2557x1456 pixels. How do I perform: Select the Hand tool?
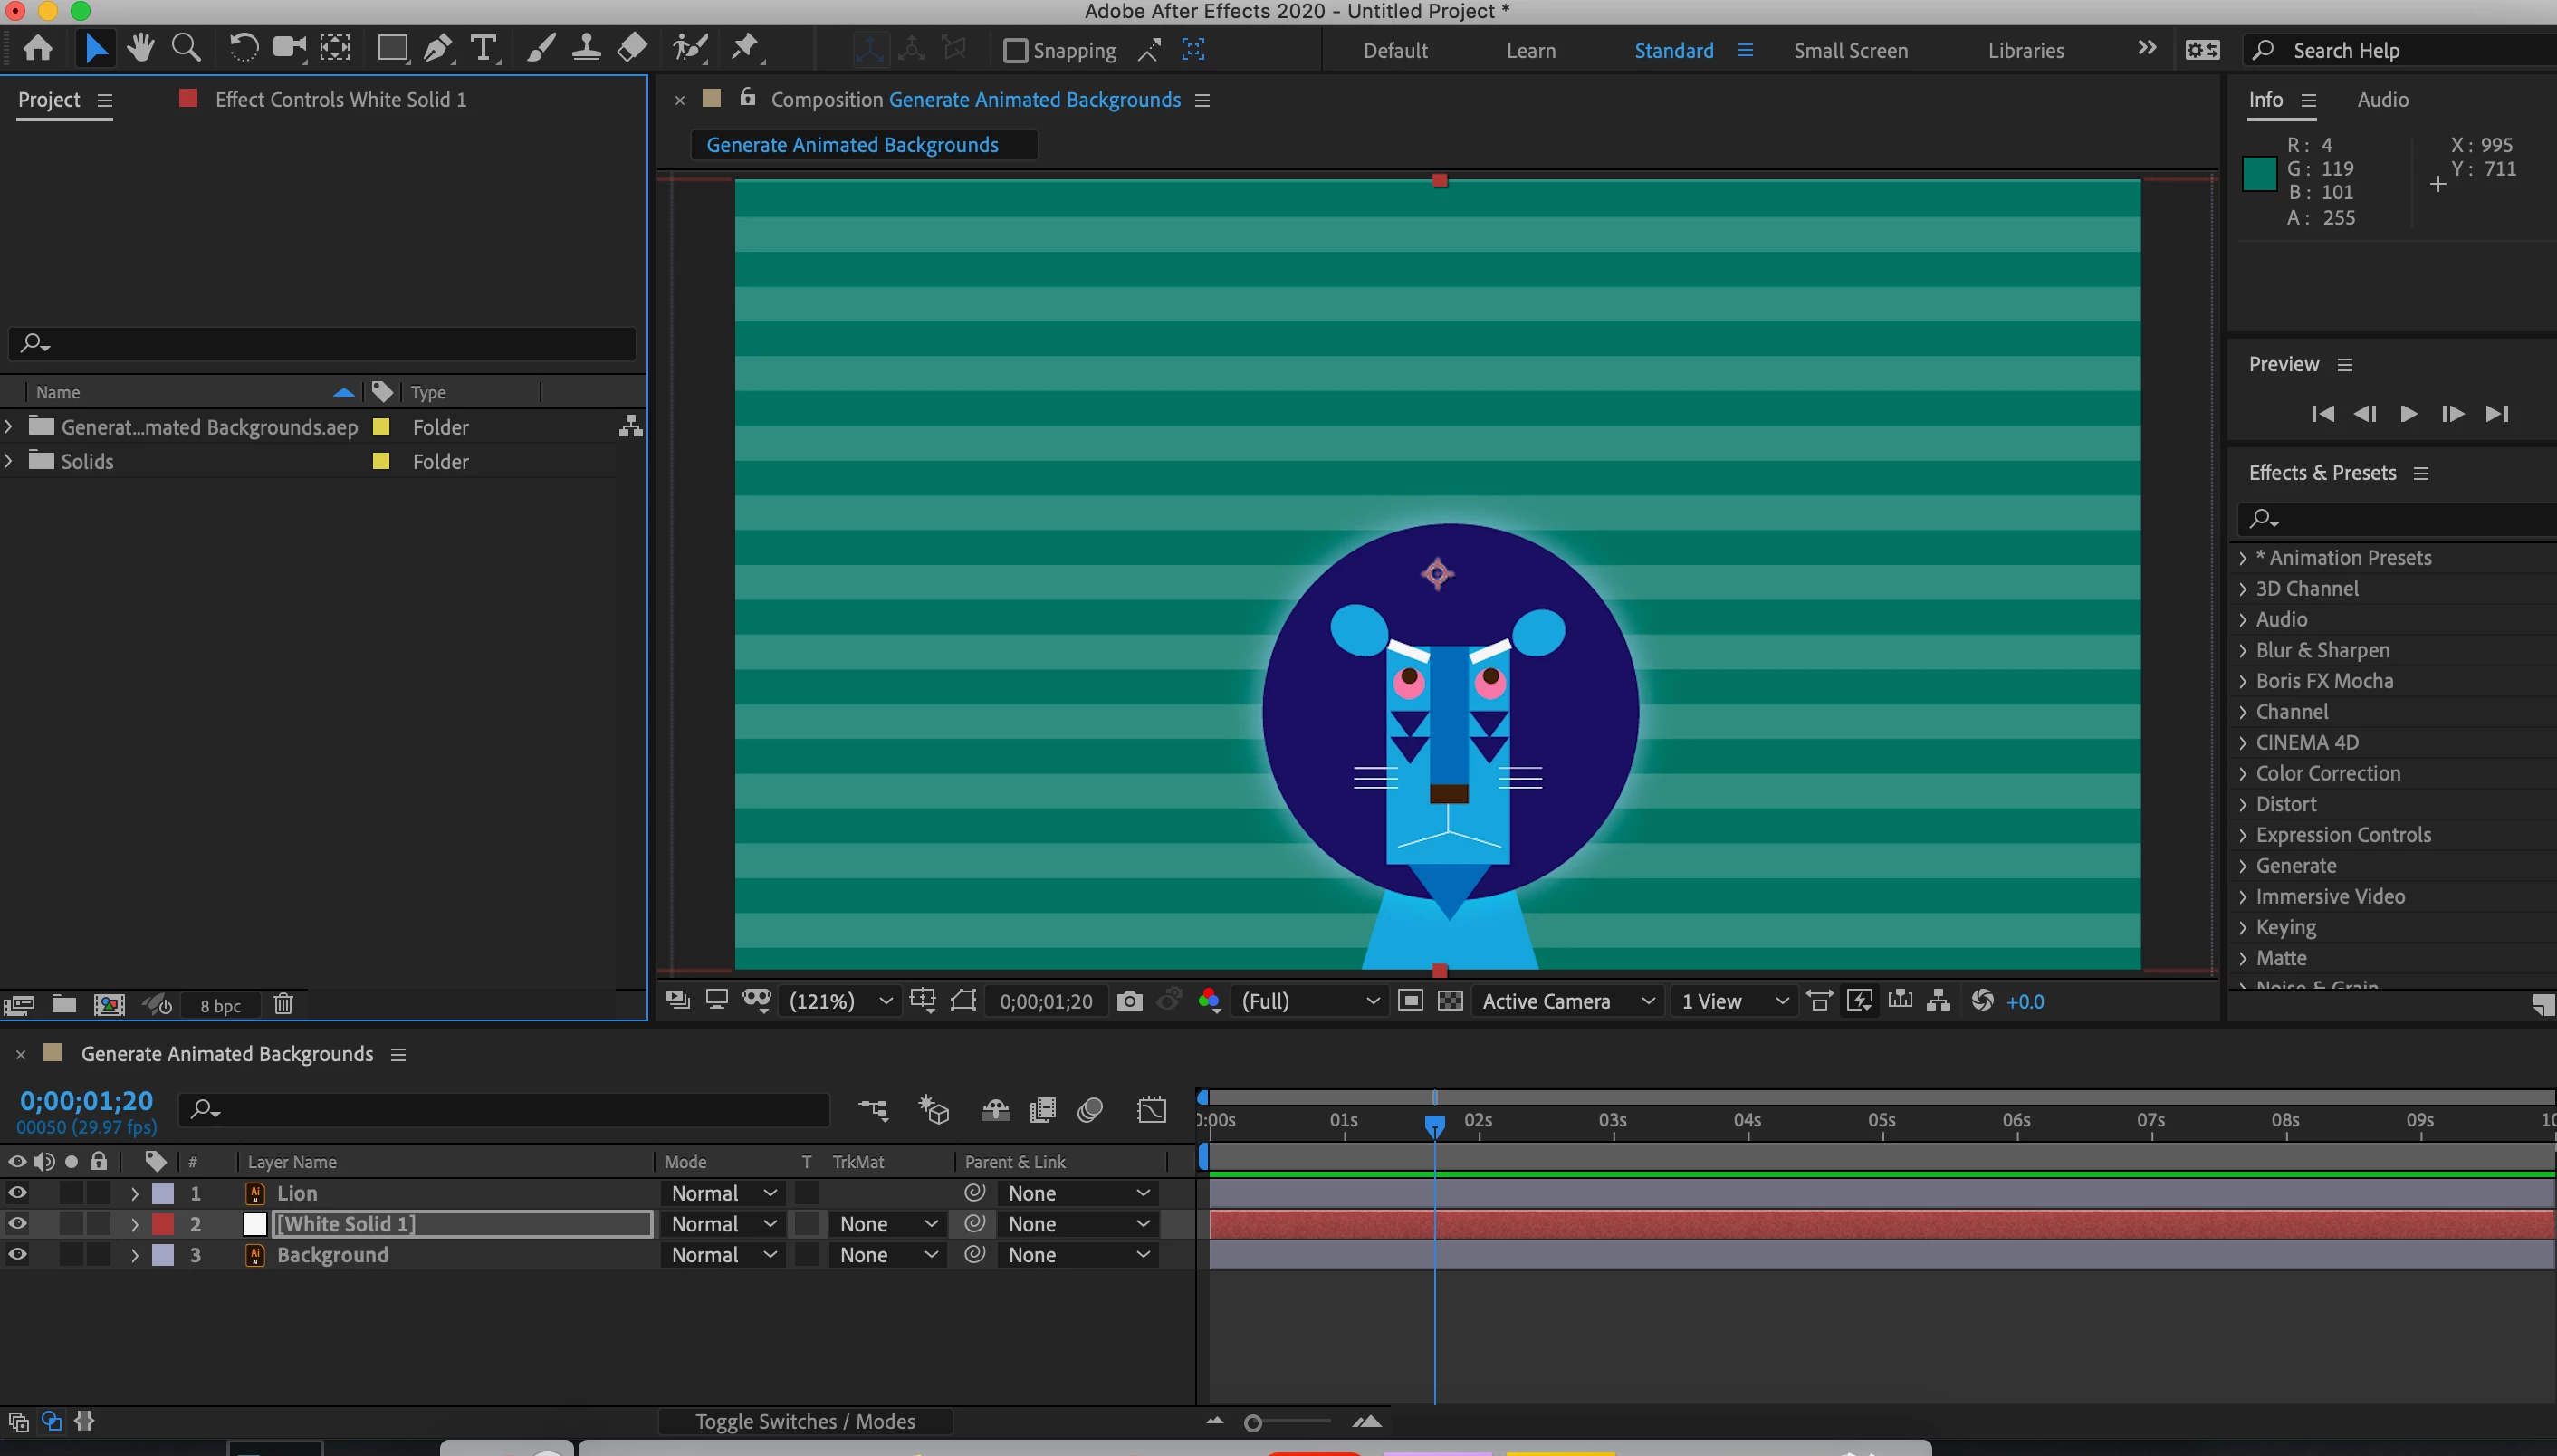pyautogui.click(x=140, y=48)
